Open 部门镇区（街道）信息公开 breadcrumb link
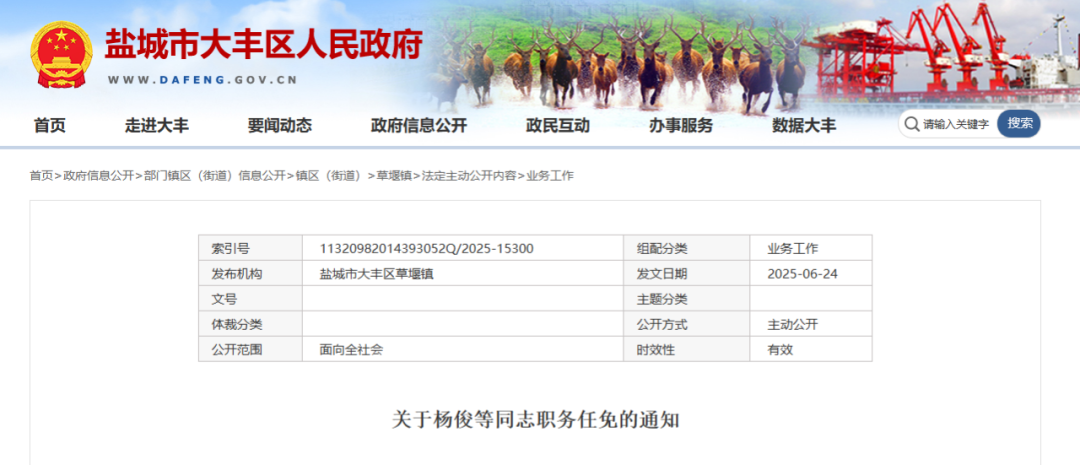The height and width of the screenshot is (465, 1080). (x=214, y=176)
